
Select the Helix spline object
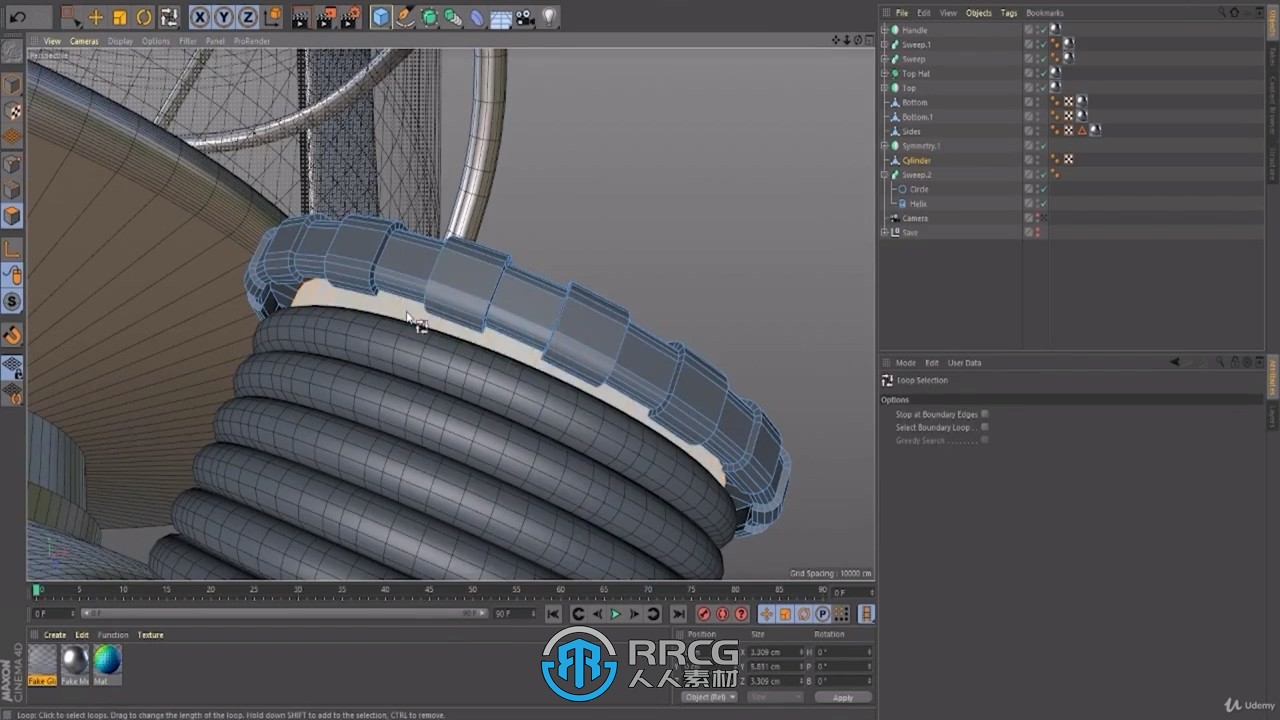click(917, 204)
